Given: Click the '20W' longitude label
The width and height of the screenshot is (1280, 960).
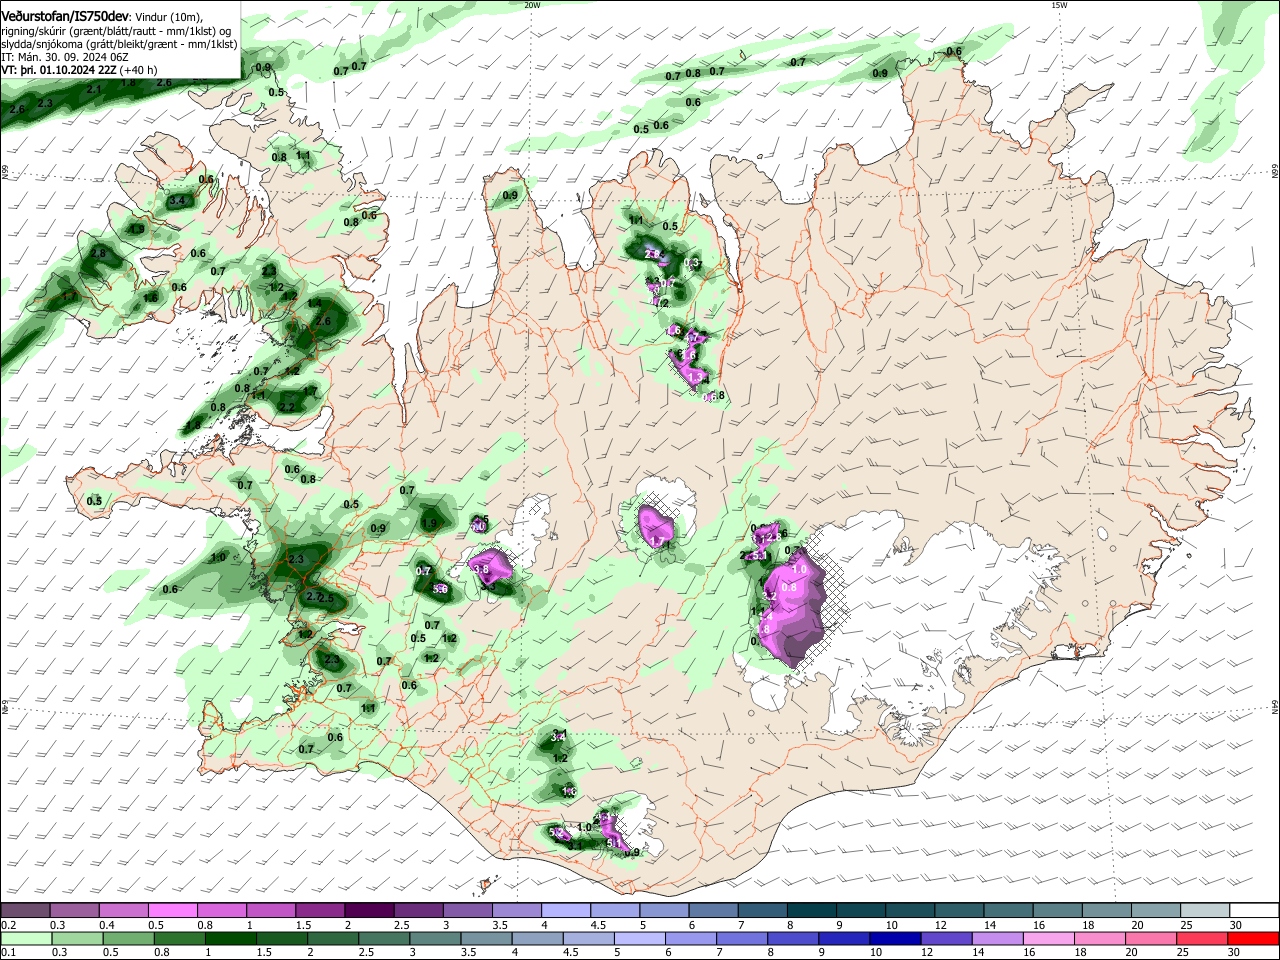Looking at the screenshot, I should 532,5.
